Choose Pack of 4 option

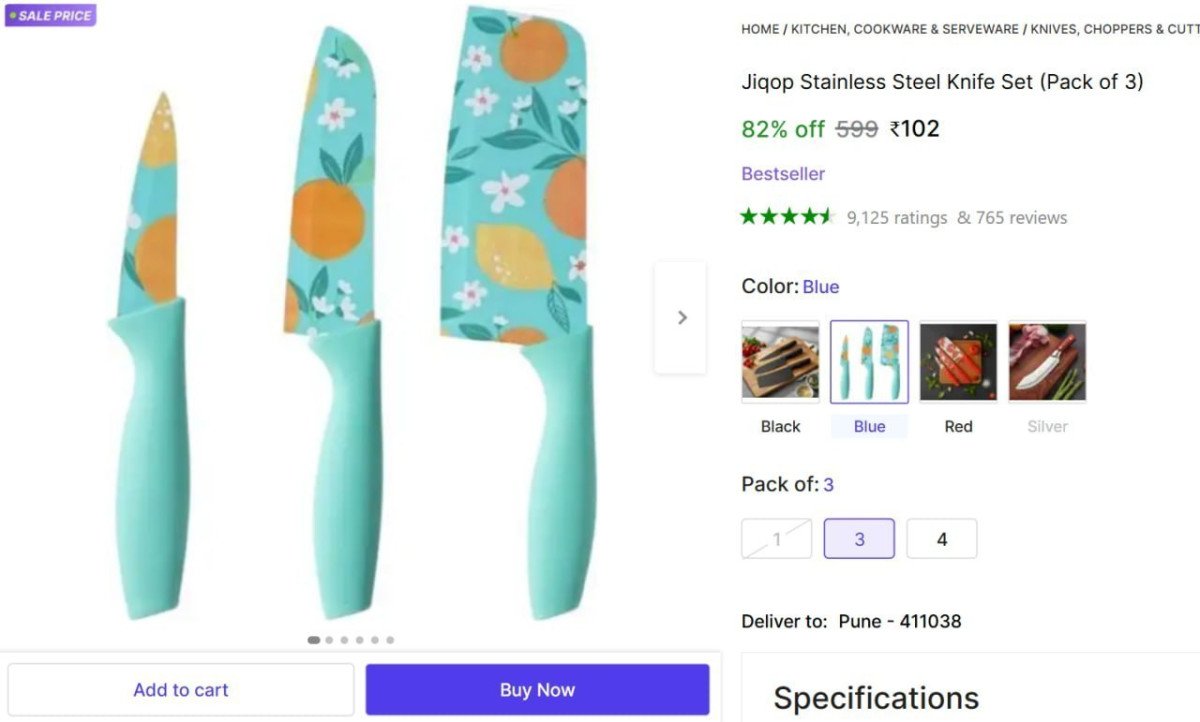click(941, 538)
